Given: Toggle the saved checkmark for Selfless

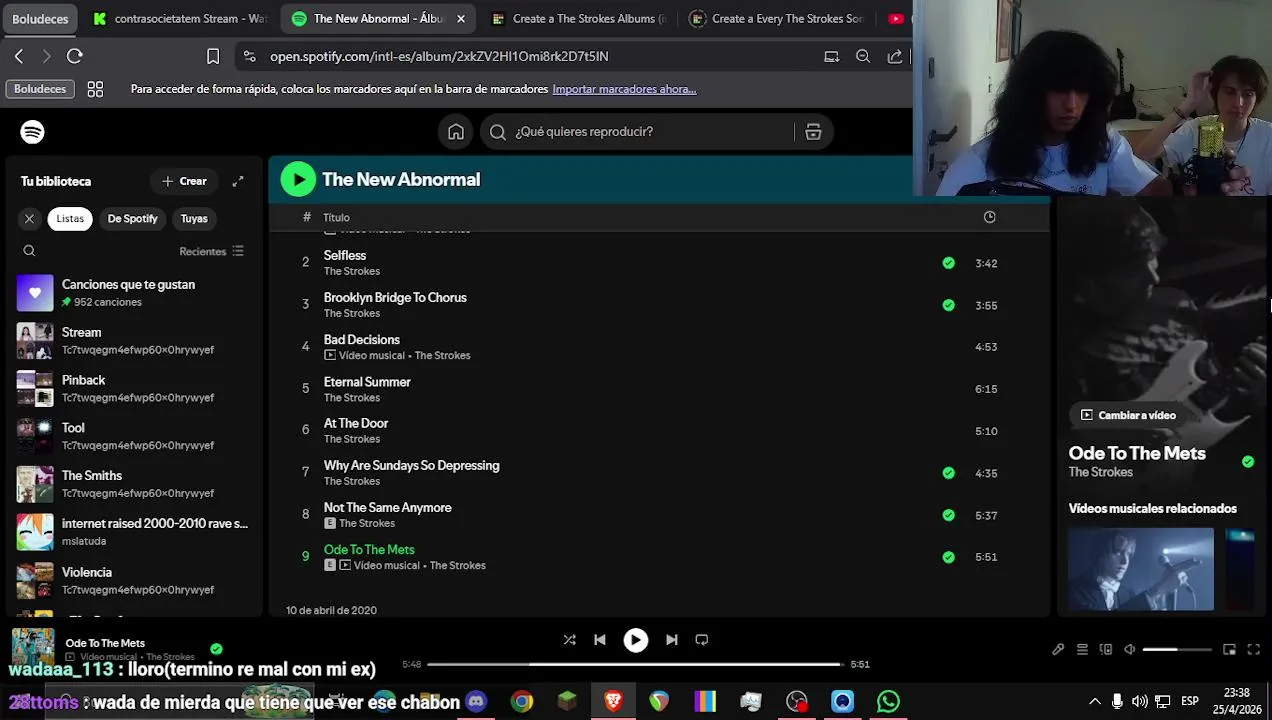Looking at the screenshot, I should point(948,263).
